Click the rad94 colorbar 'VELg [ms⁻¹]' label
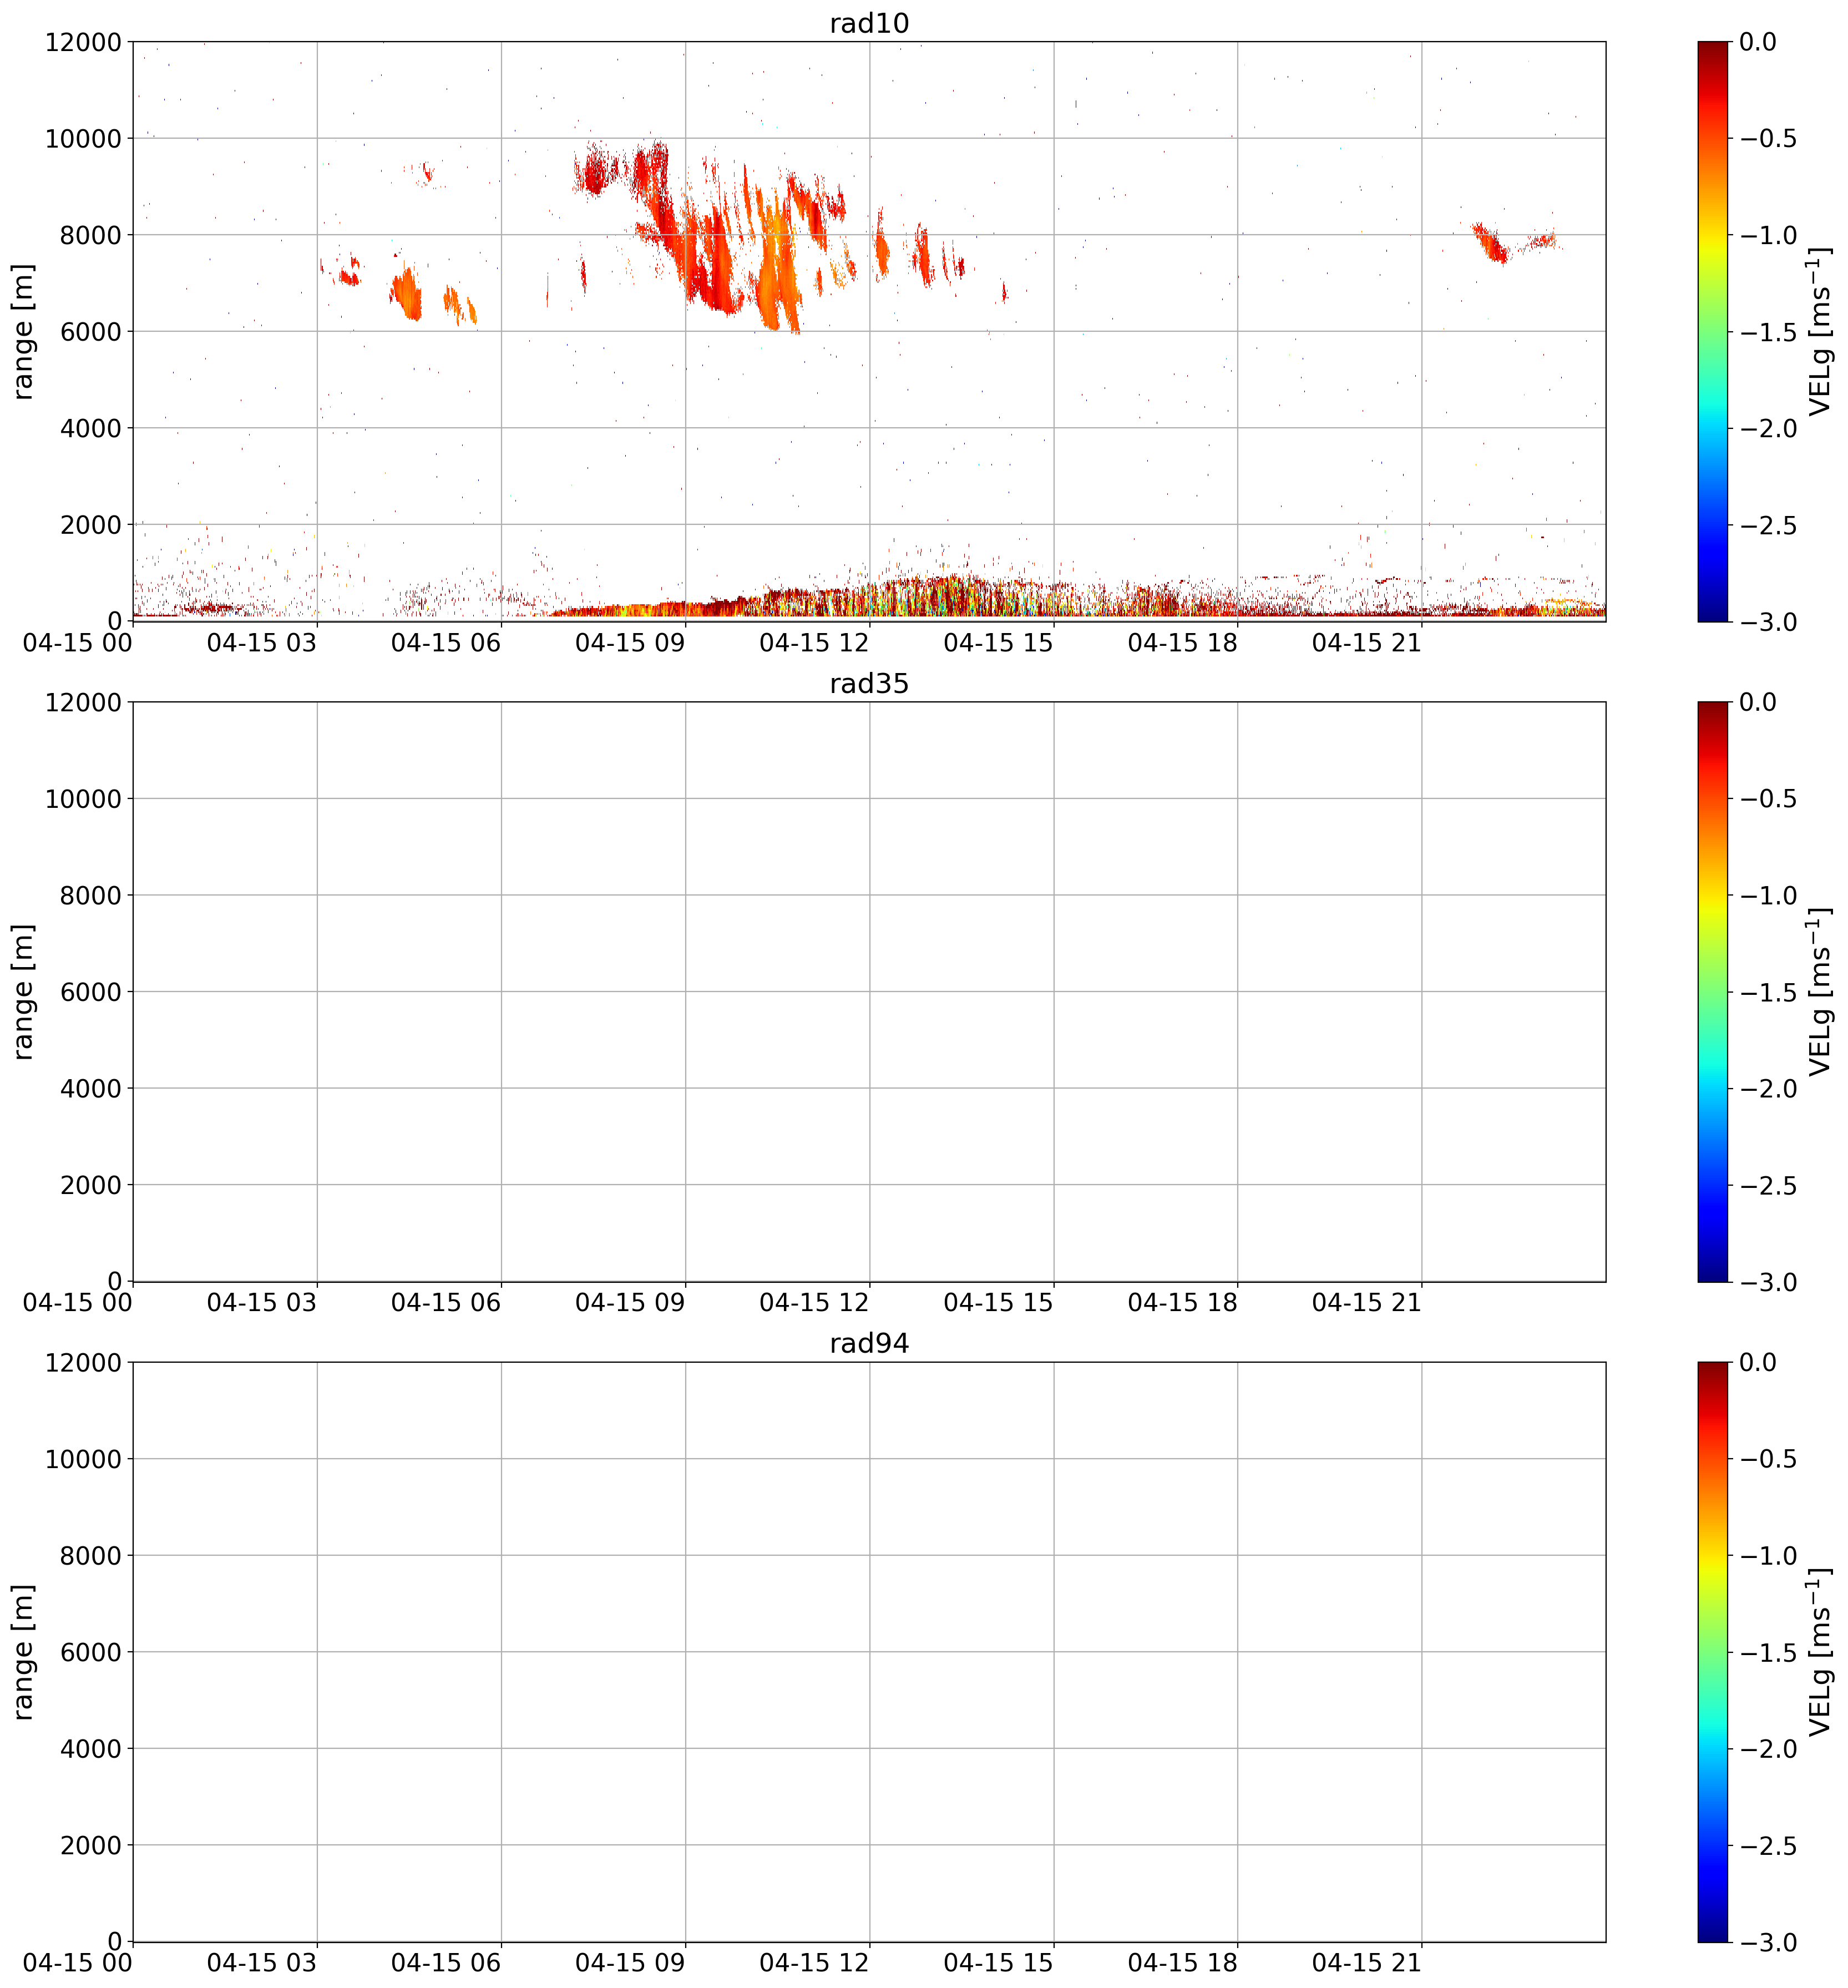The width and height of the screenshot is (1848, 1988). [1820, 1652]
